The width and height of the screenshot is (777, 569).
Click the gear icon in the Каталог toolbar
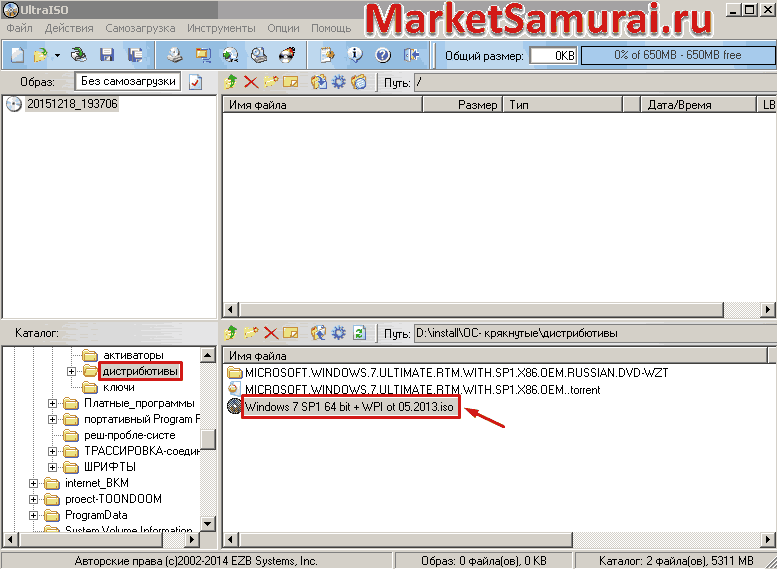click(338, 333)
